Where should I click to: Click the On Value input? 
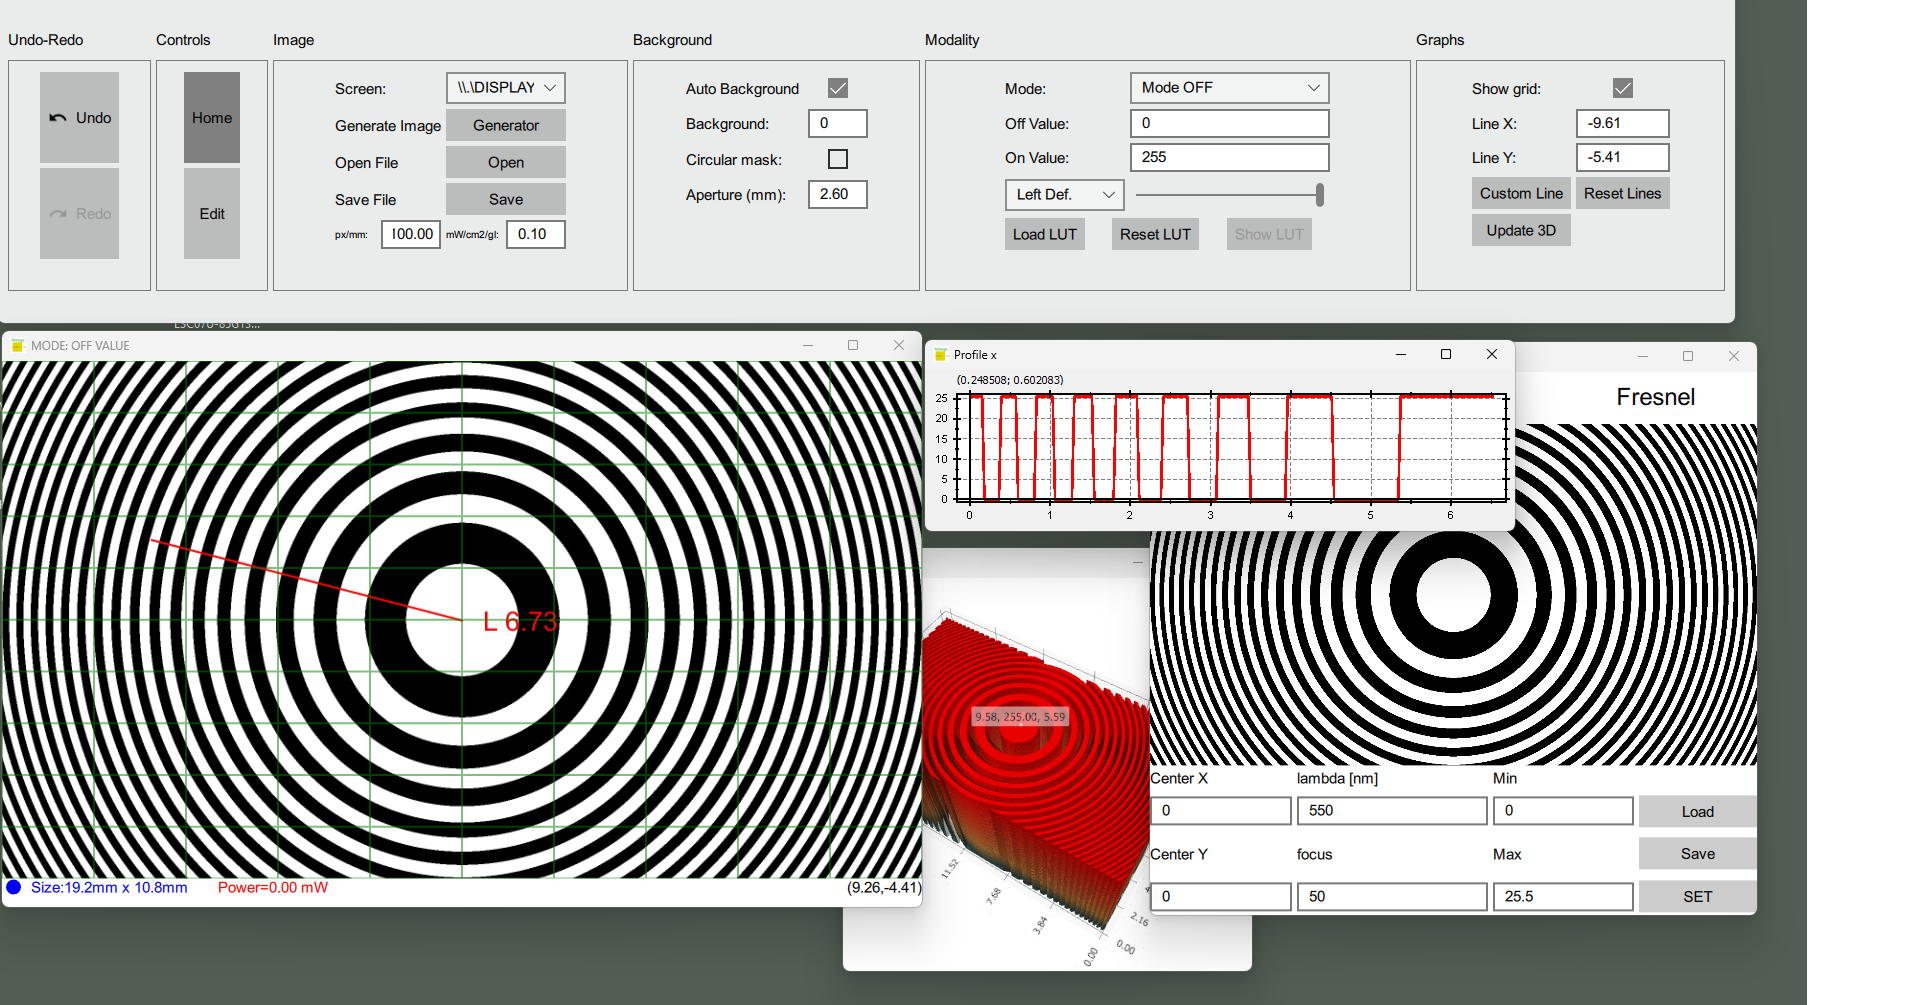[1230, 157]
